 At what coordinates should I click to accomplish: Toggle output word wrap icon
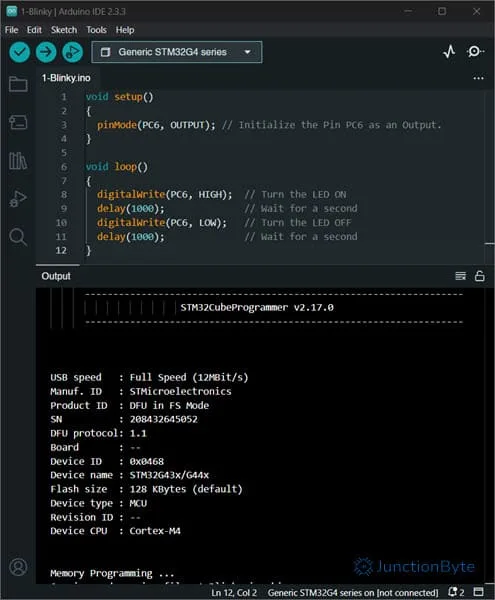(461, 276)
